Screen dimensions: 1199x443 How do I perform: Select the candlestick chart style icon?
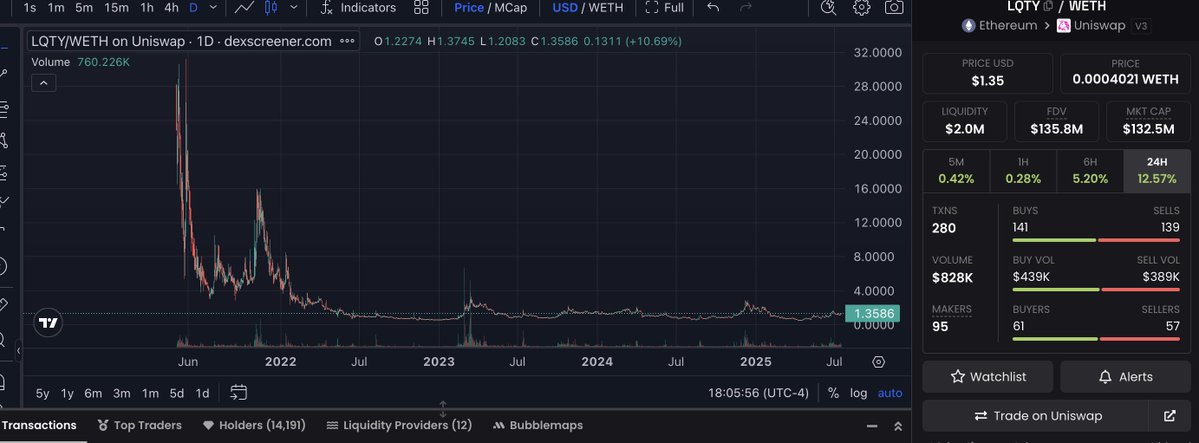pos(271,8)
